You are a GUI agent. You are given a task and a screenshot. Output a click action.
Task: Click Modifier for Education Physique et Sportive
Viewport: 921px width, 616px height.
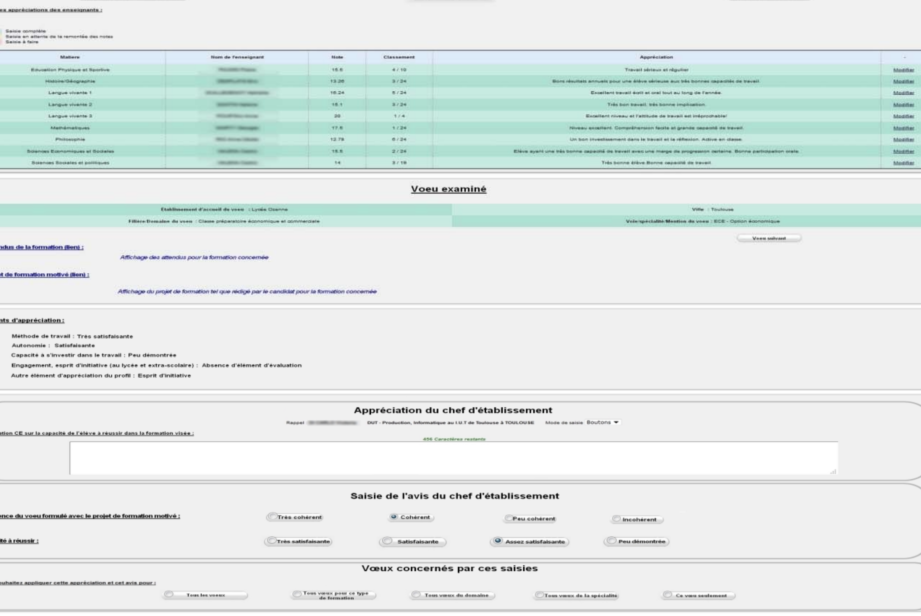(x=902, y=70)
